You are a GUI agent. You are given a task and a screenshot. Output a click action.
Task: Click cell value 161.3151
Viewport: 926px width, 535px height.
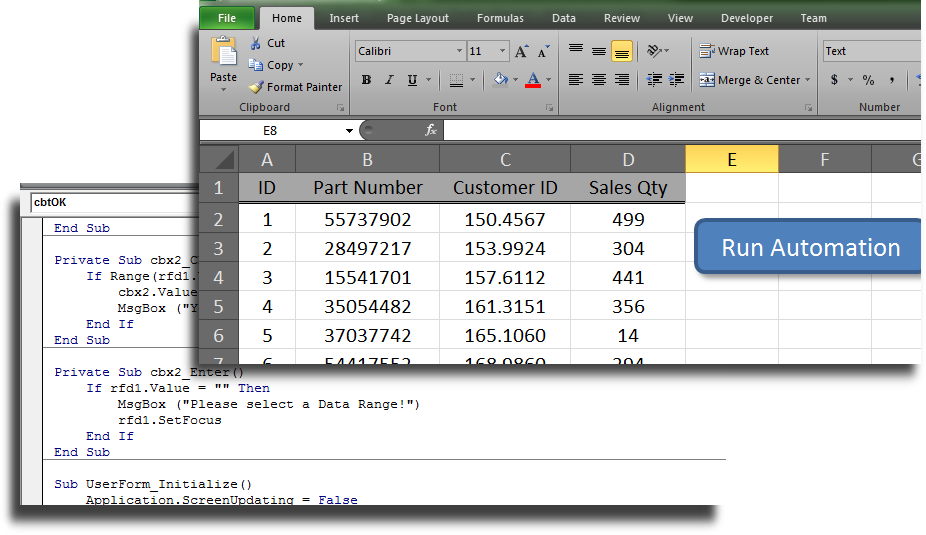point(505,306)
